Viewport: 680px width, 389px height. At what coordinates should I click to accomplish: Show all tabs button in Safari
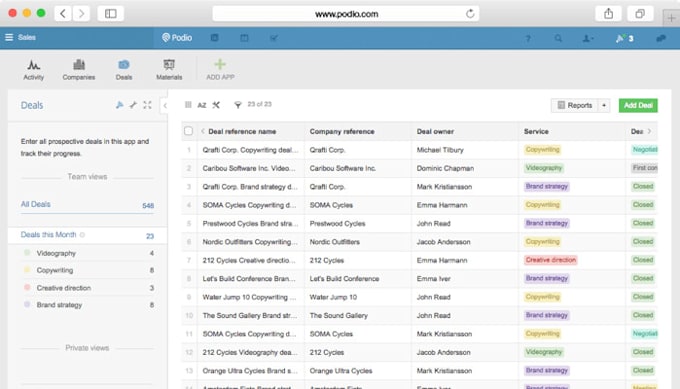point(640,13)
